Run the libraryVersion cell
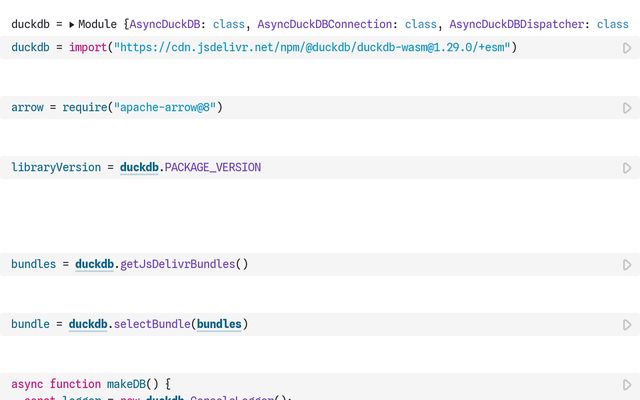 pyautogui.click(x=627, y=168)
